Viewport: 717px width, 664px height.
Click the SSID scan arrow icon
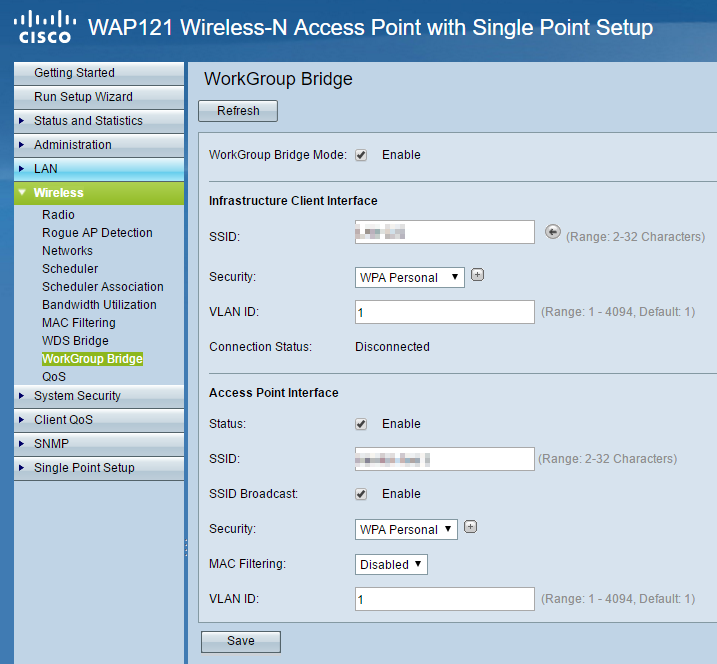click(x=552, y=232)
